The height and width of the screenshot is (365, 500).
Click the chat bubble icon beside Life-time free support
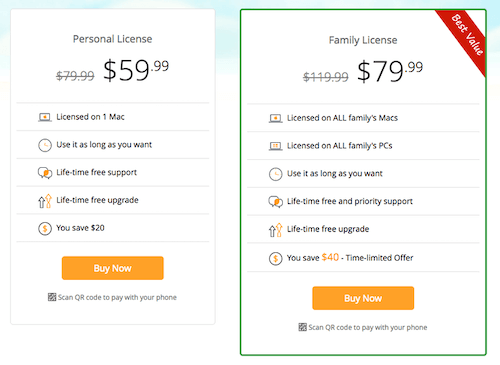[45, 173]
